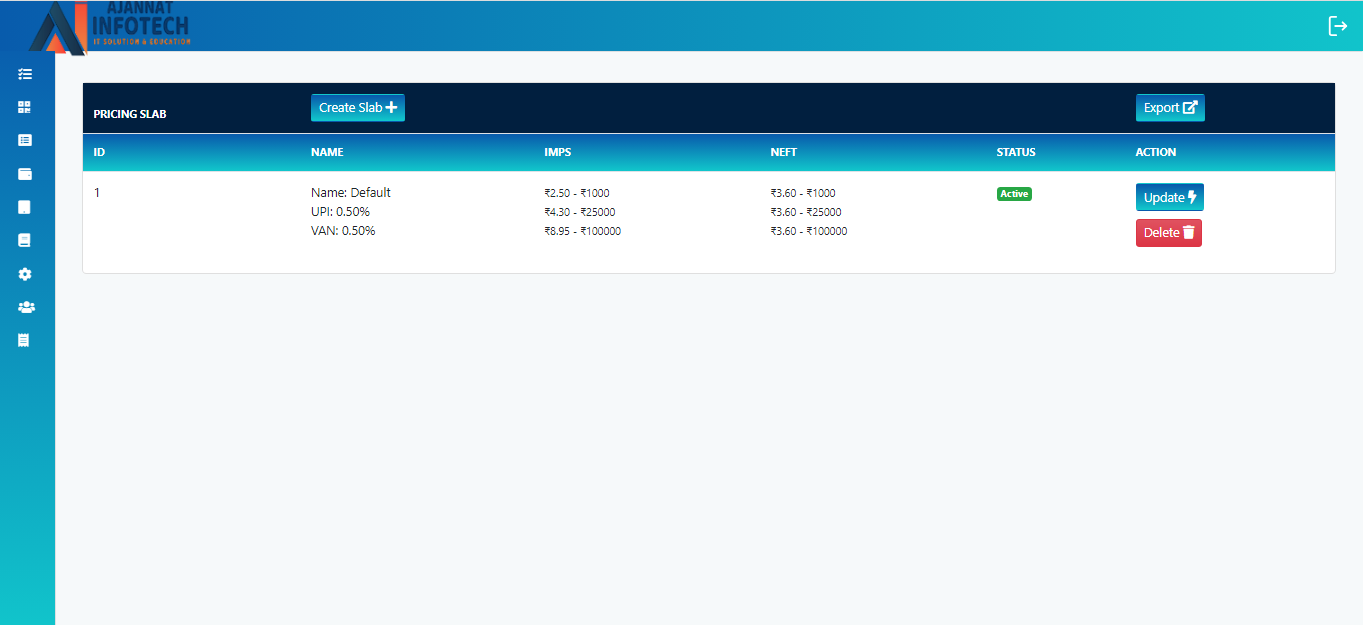1363x625 pixels.
Task: Click the STATUS column header
Action: [1015, 152]
